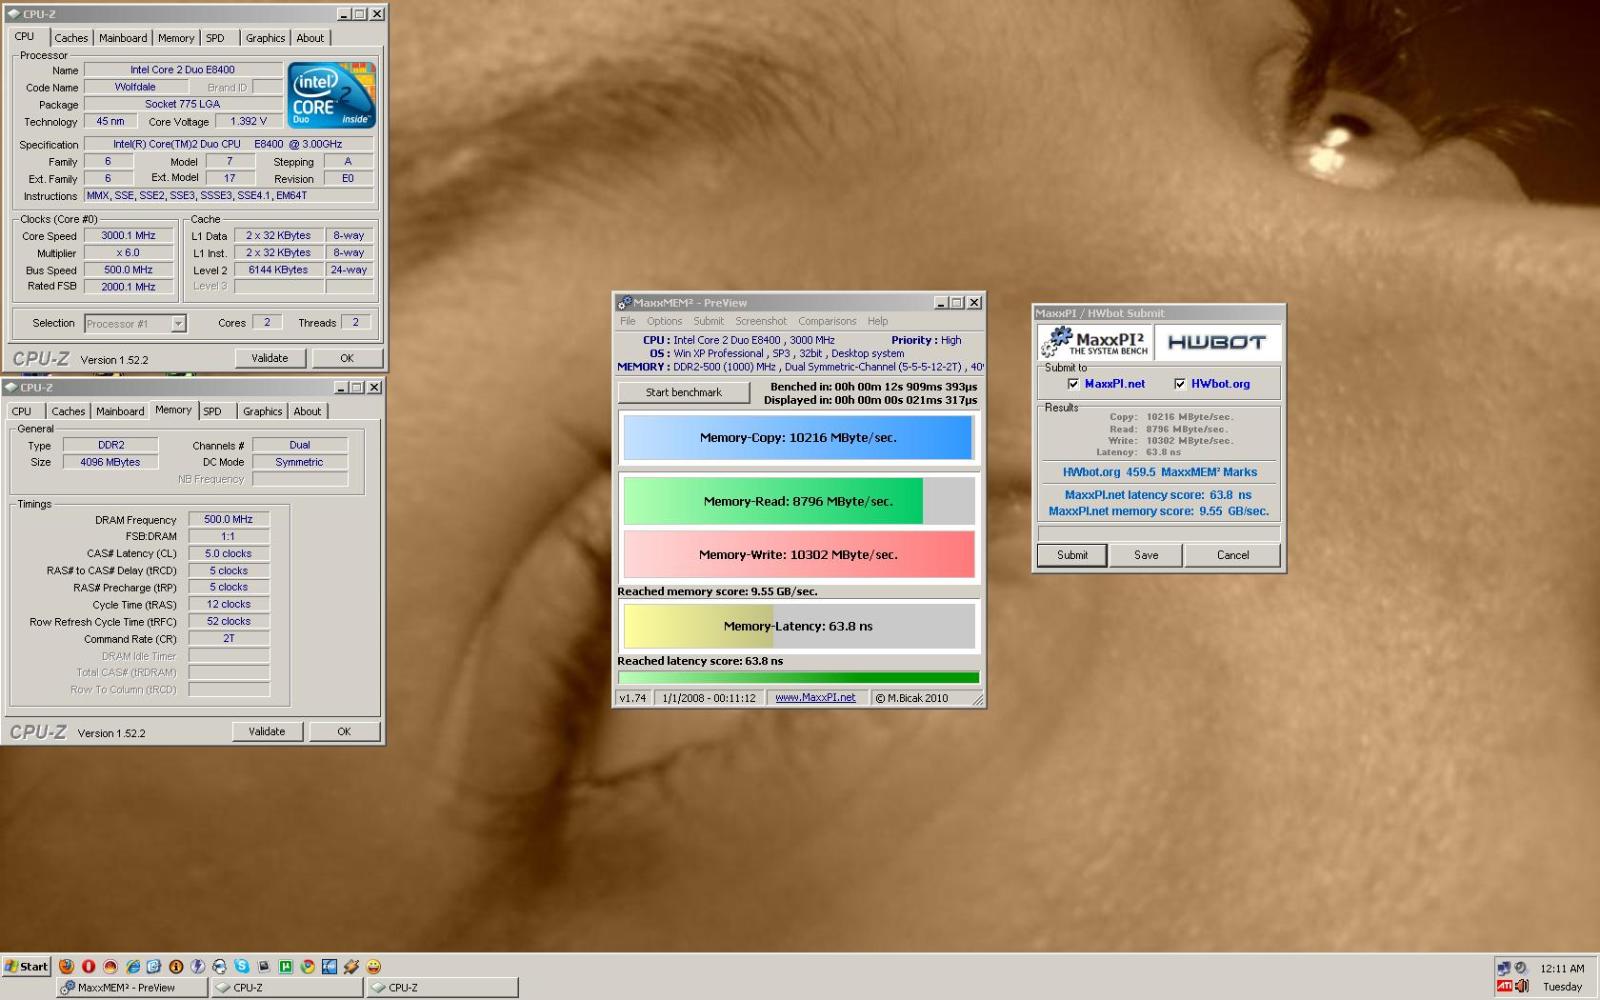Click the taskbar clock showing 12:11 AM
Image resolution: width=1600 pixels, height=1000 pixels.
(1562, 968)
